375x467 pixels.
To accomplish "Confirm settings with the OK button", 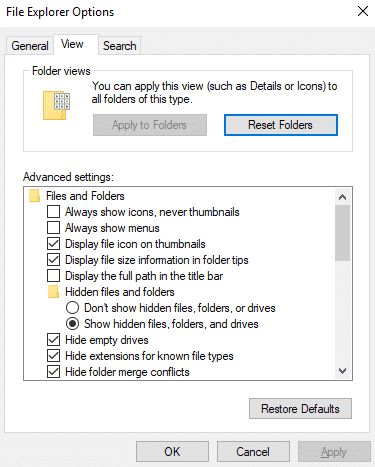I will 172,452.
